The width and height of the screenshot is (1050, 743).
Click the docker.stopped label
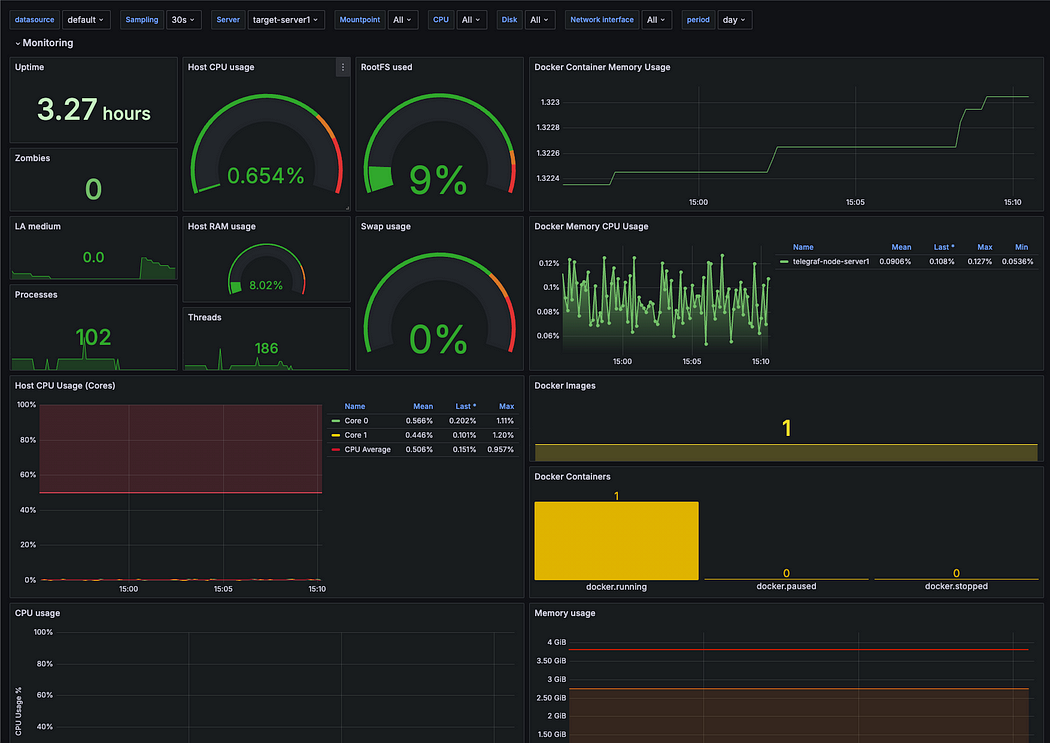[x=956, y=586]
